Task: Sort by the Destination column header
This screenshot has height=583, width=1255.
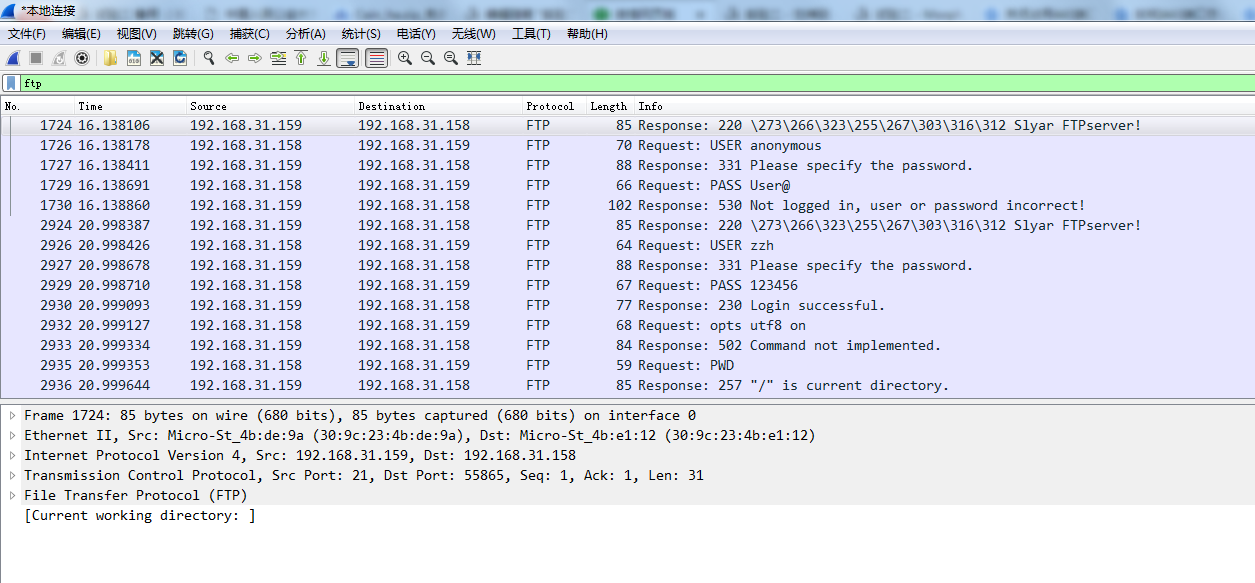Action: (x=438, y=106)
